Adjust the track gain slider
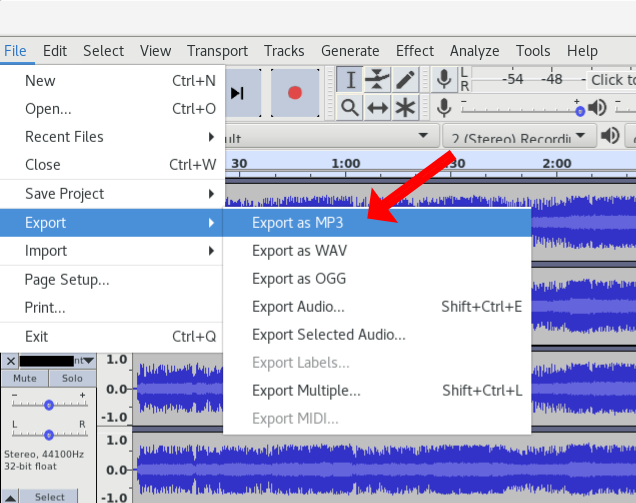 point(49,405)
